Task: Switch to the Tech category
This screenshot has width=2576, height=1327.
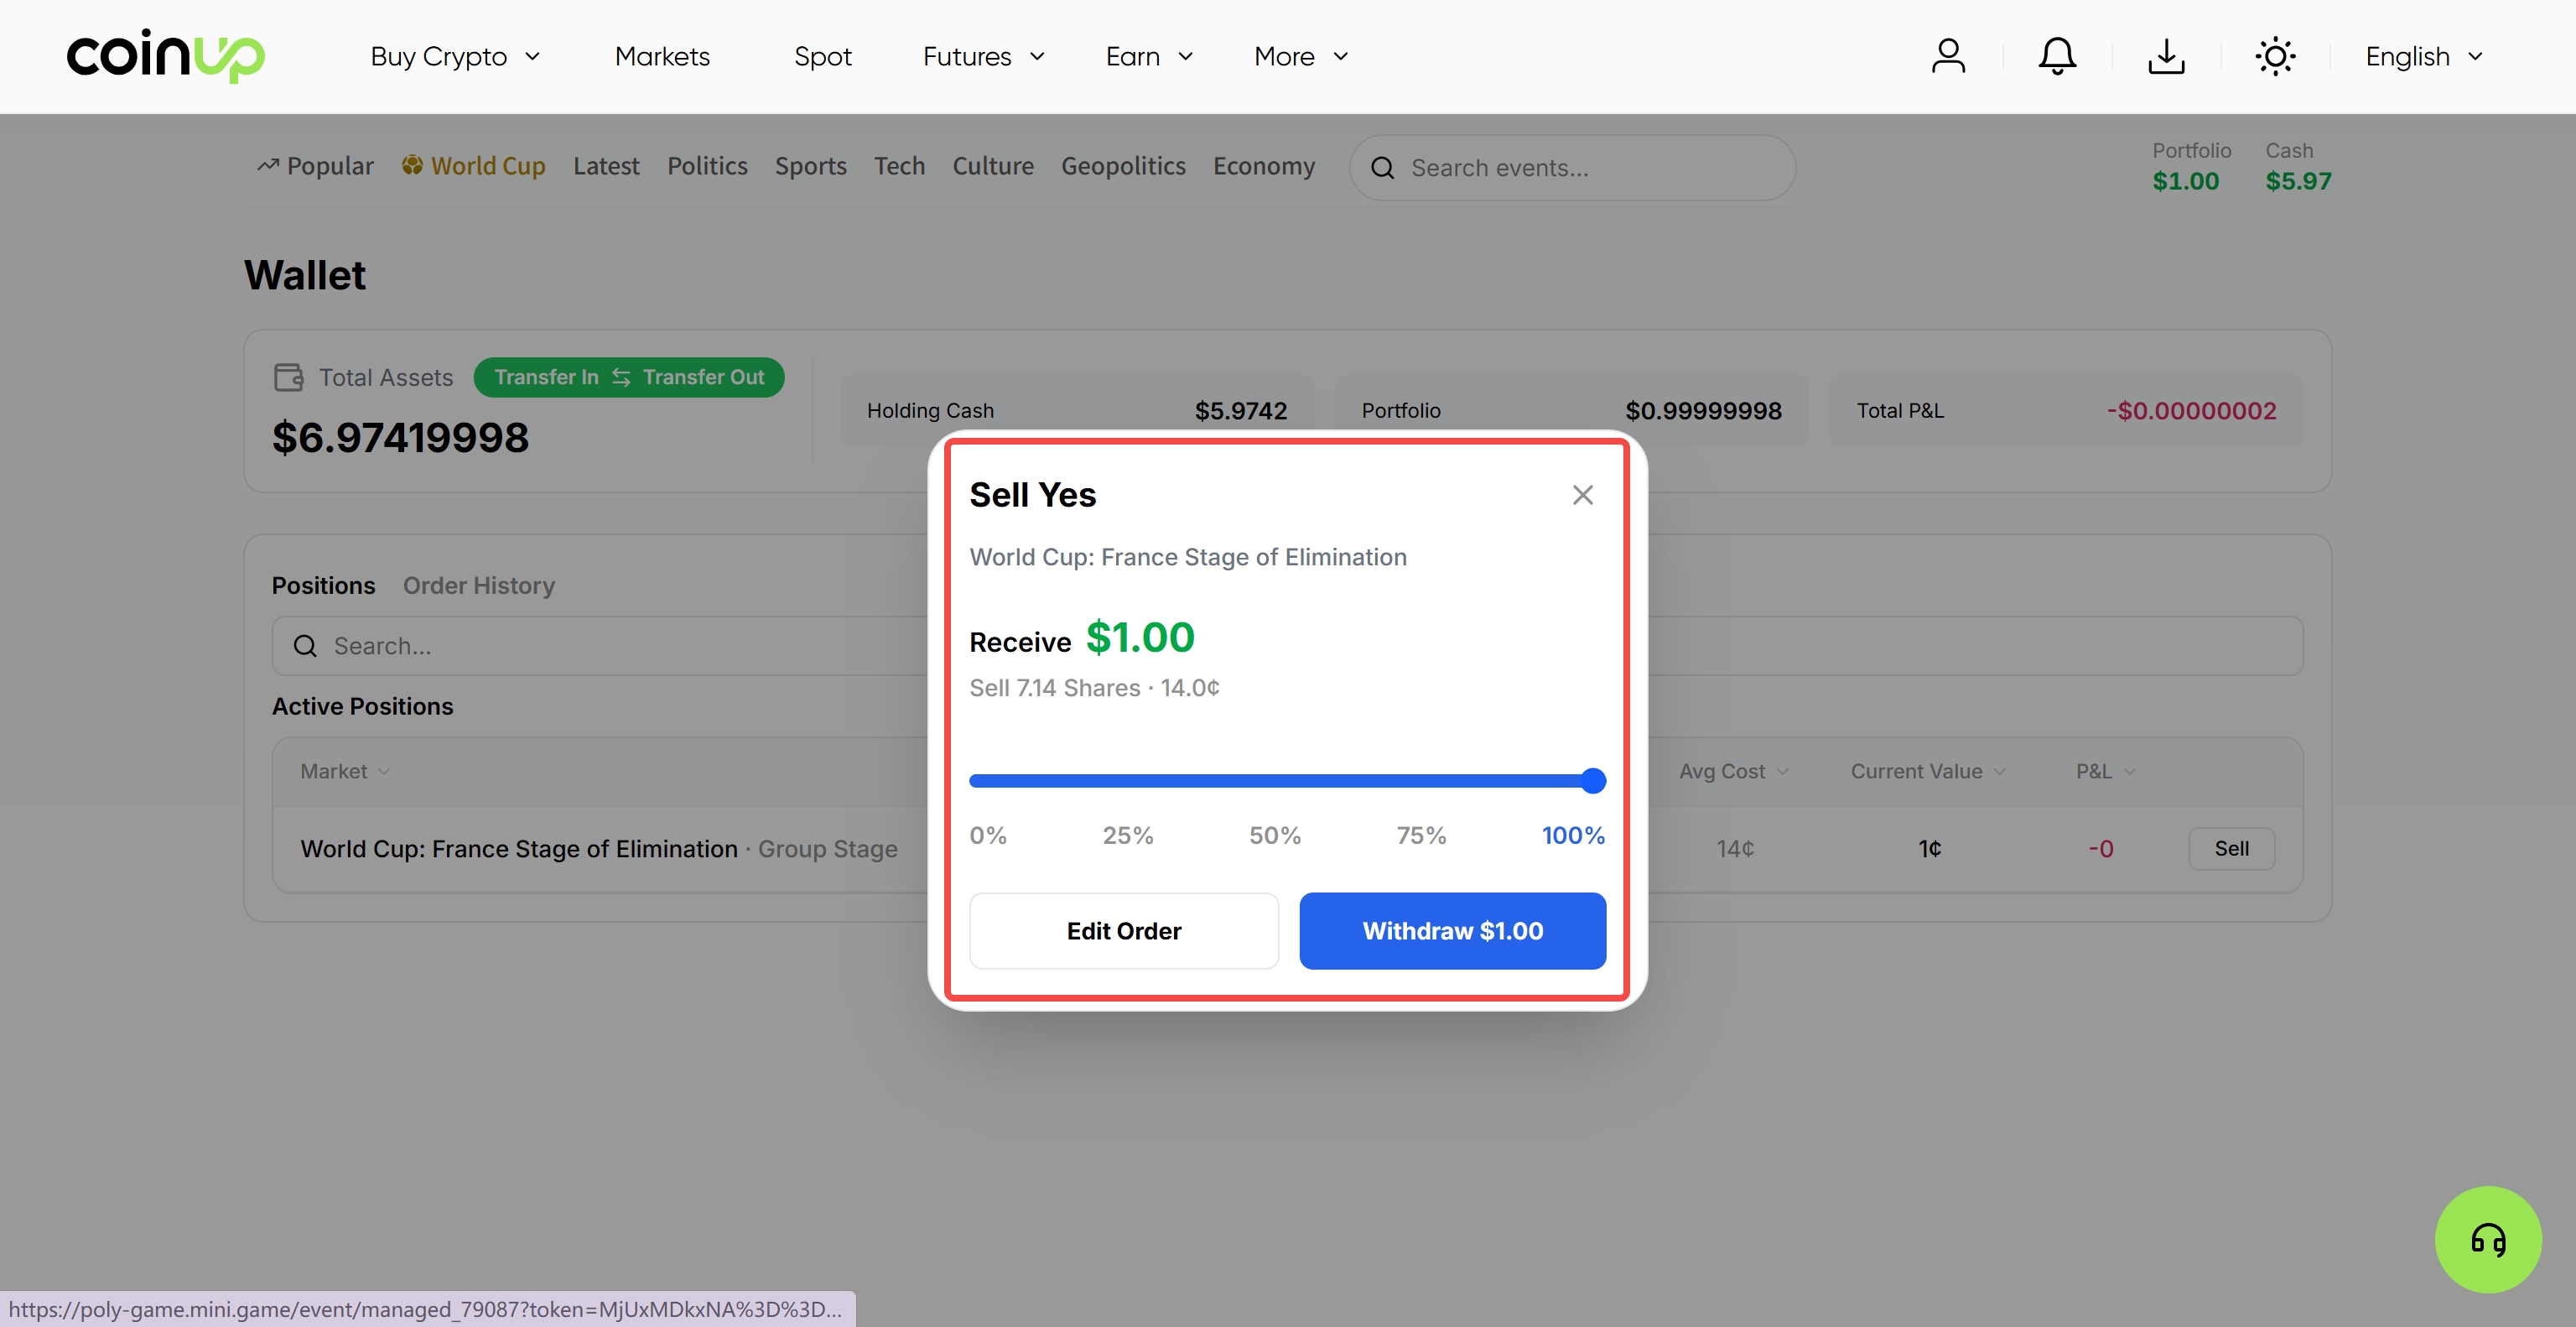Action: pyautogui.click(x=899, y=165)
